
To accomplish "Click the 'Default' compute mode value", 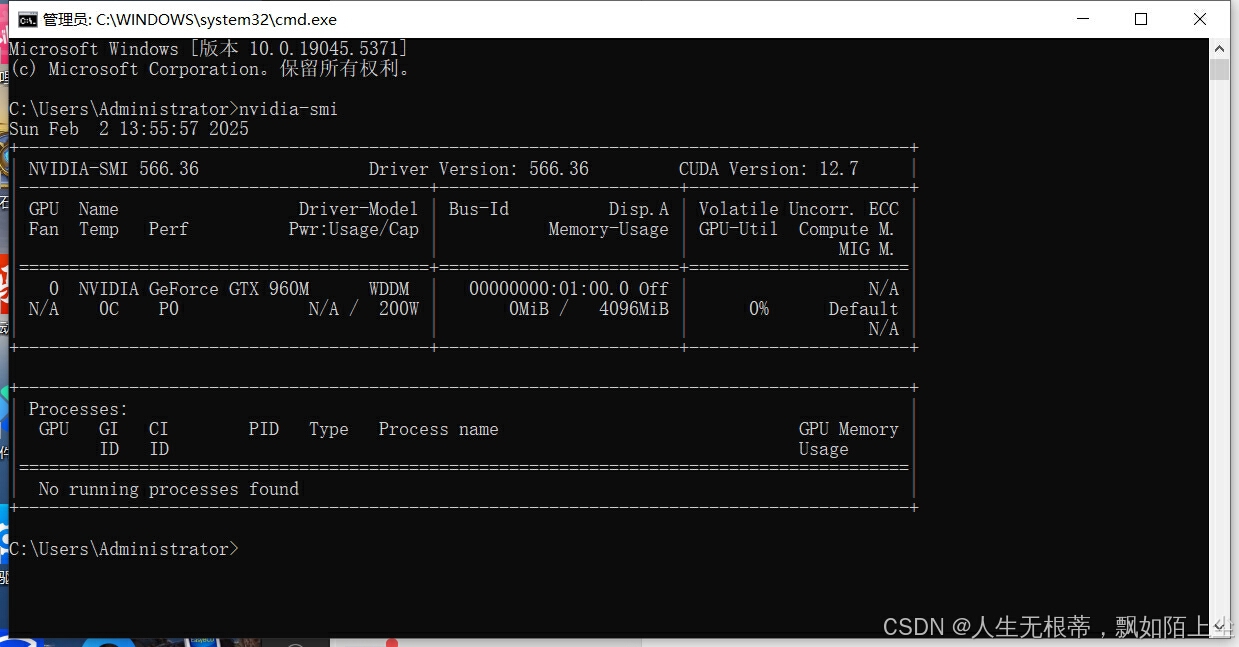I will (x=863, y=309).
